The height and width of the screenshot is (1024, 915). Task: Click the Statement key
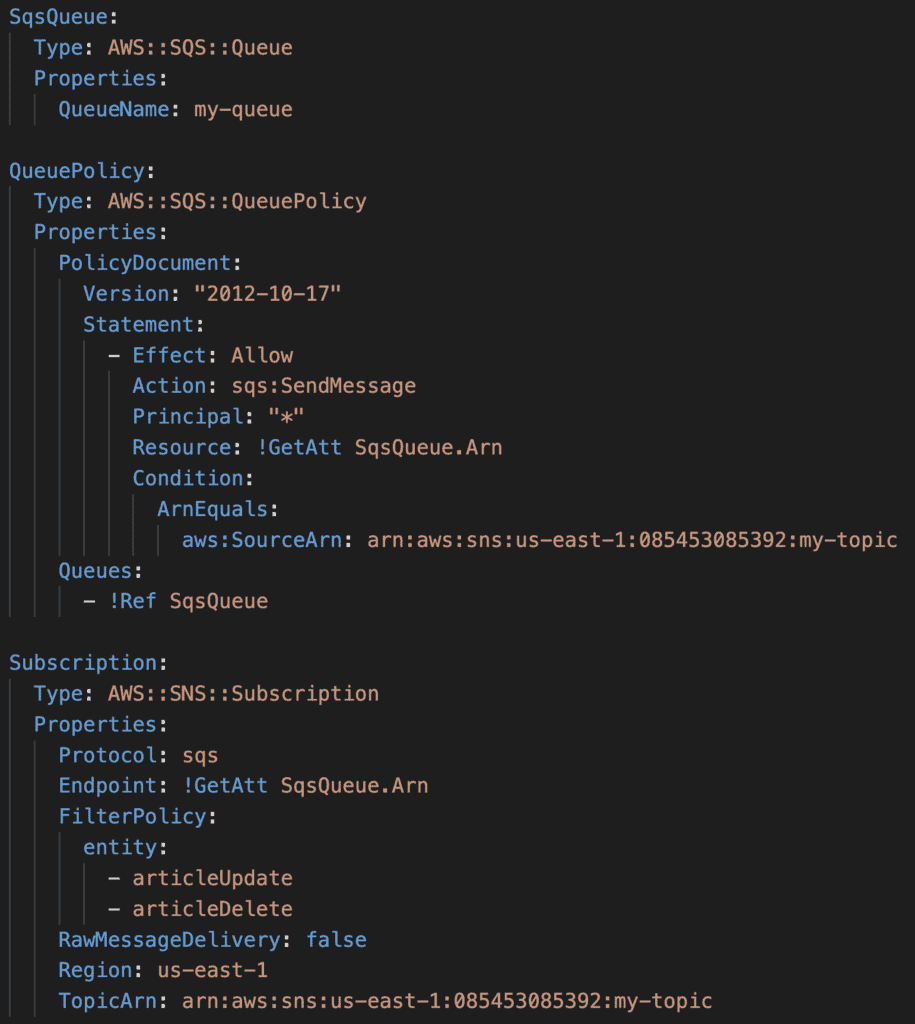(x=137, y=324)
